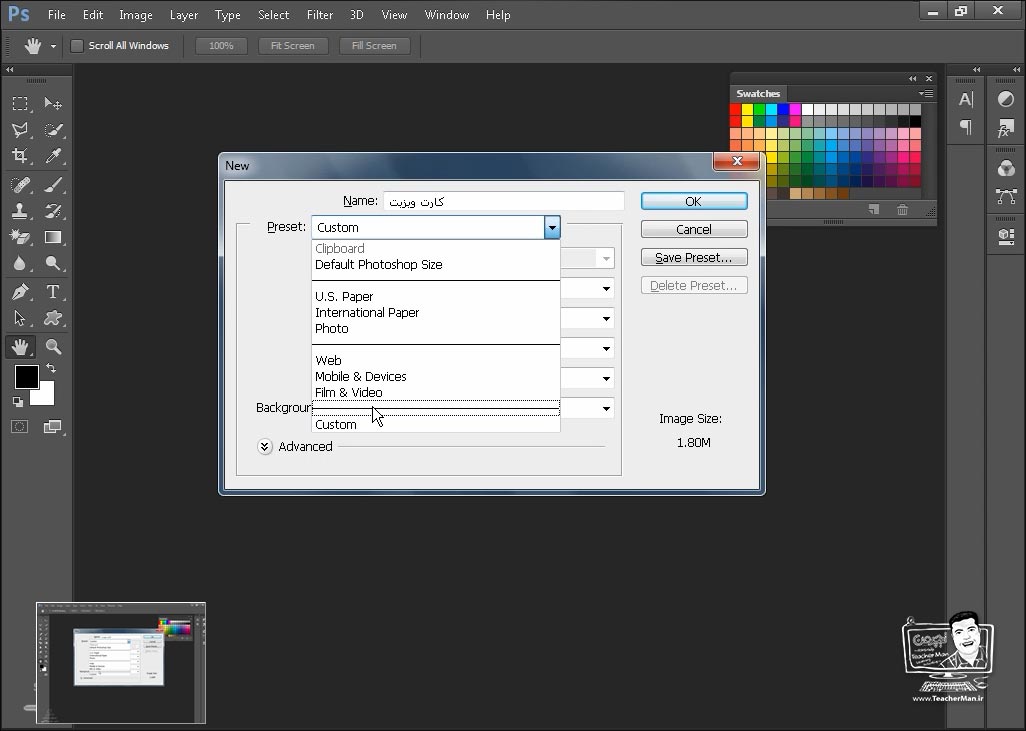The image size is (1026, 731).
Task: Select the Spot Healing Brush tool
Action: pyautogui.click(x=20, y=185)
